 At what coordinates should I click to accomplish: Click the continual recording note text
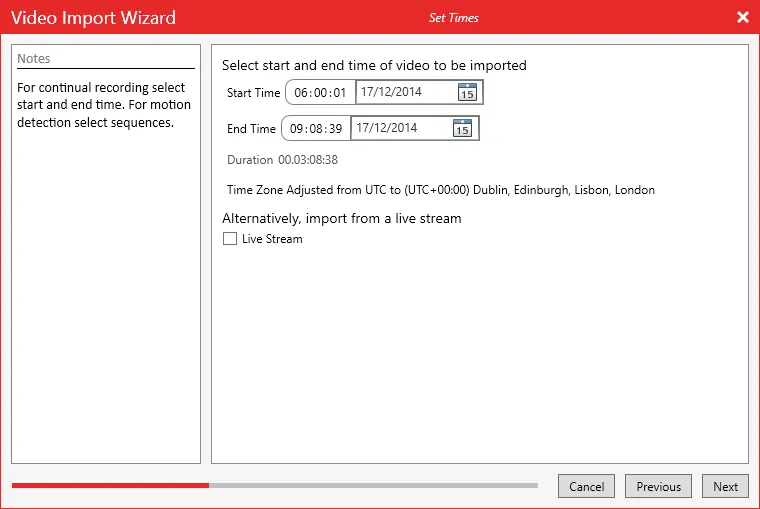104,105
